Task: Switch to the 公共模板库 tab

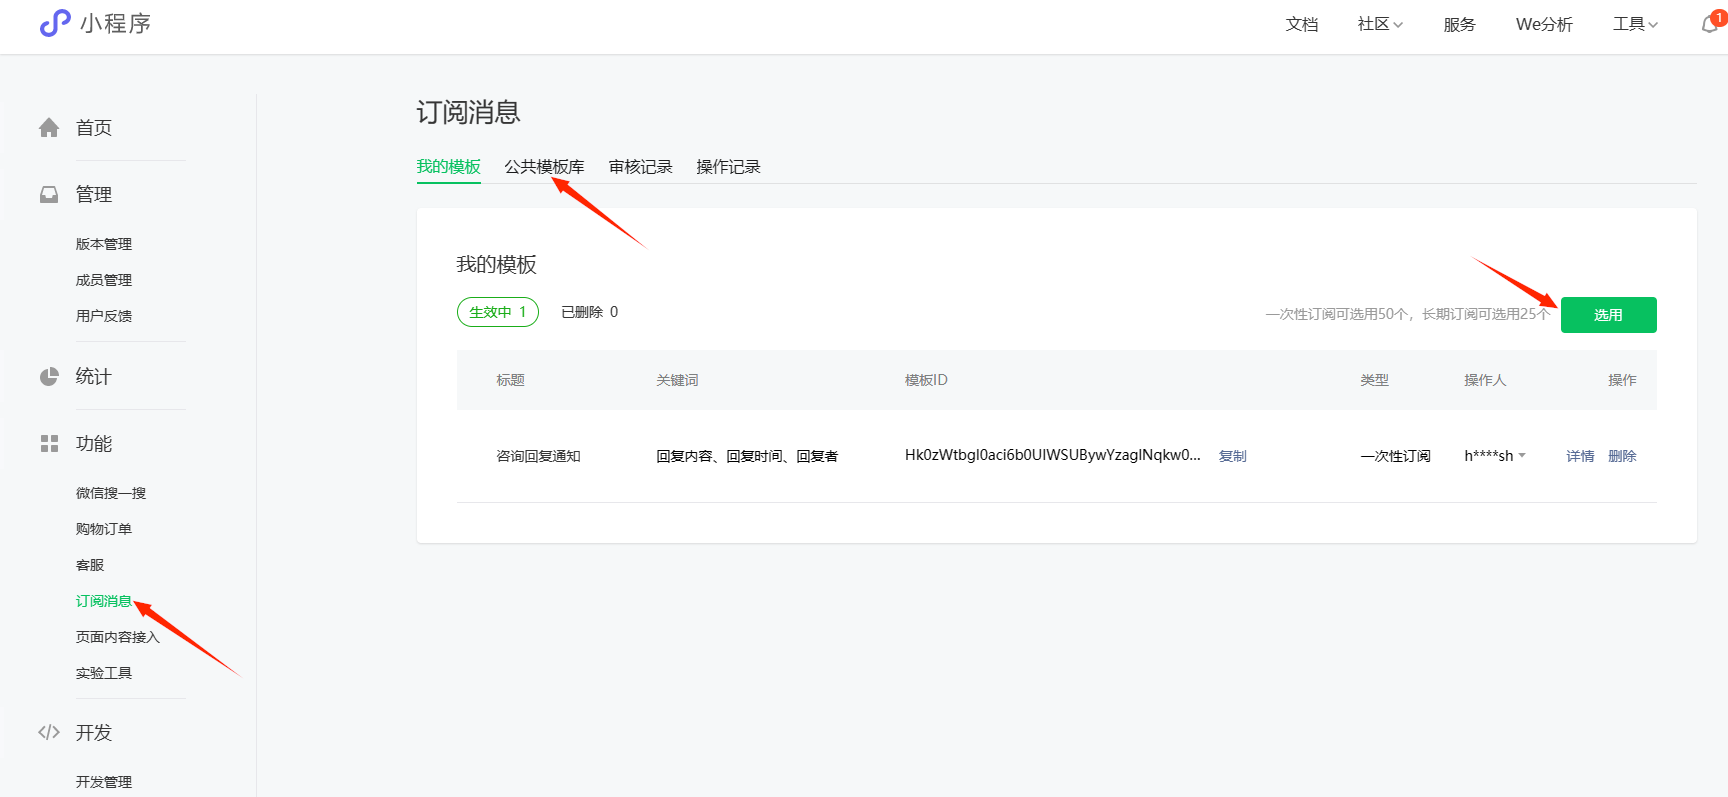Action: (544, 167)
